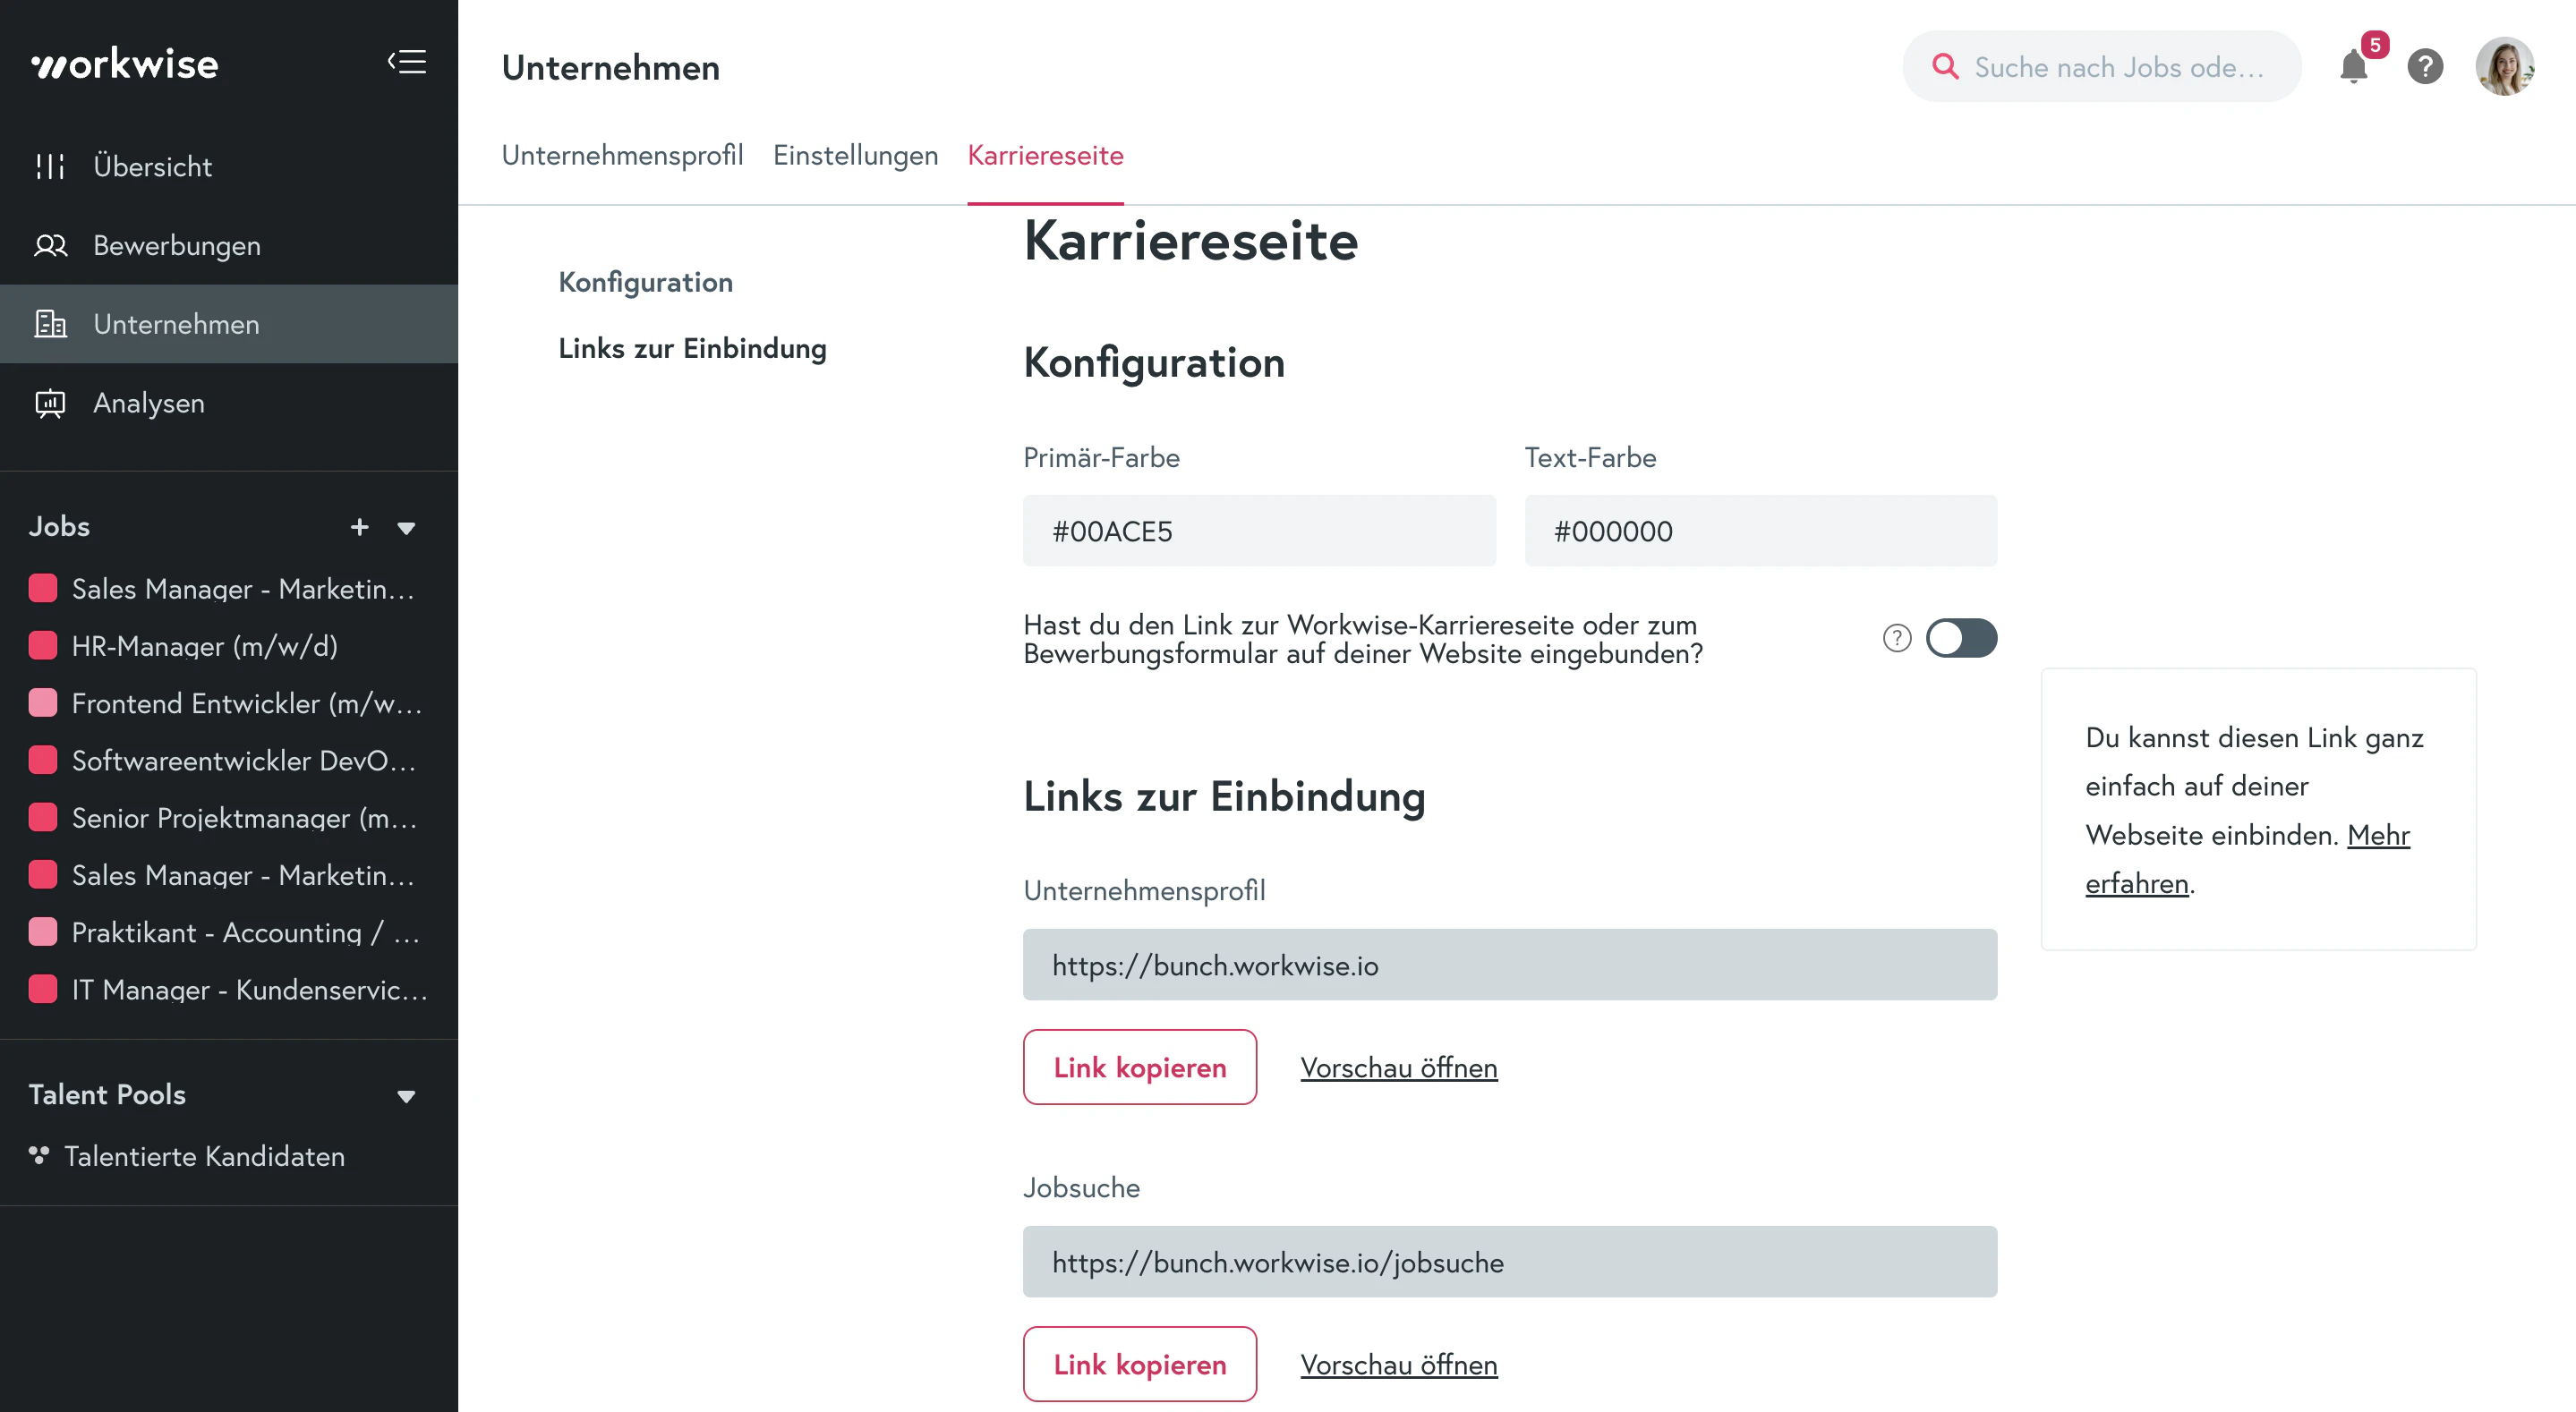The height and width of the screenshot is (1412, 2576).
Task: Open the HR-Manager (m/w/d) job
Action: 204,646
